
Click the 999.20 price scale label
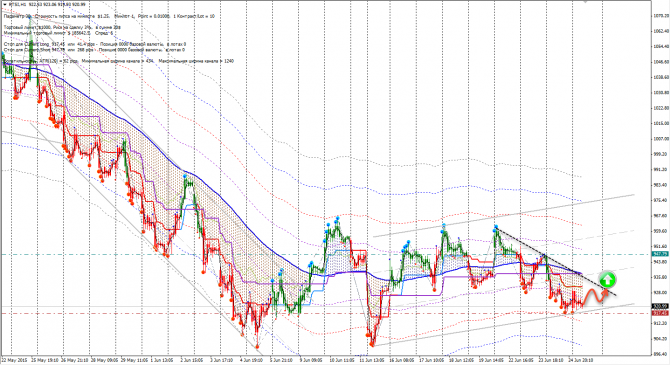pos(661,154)
